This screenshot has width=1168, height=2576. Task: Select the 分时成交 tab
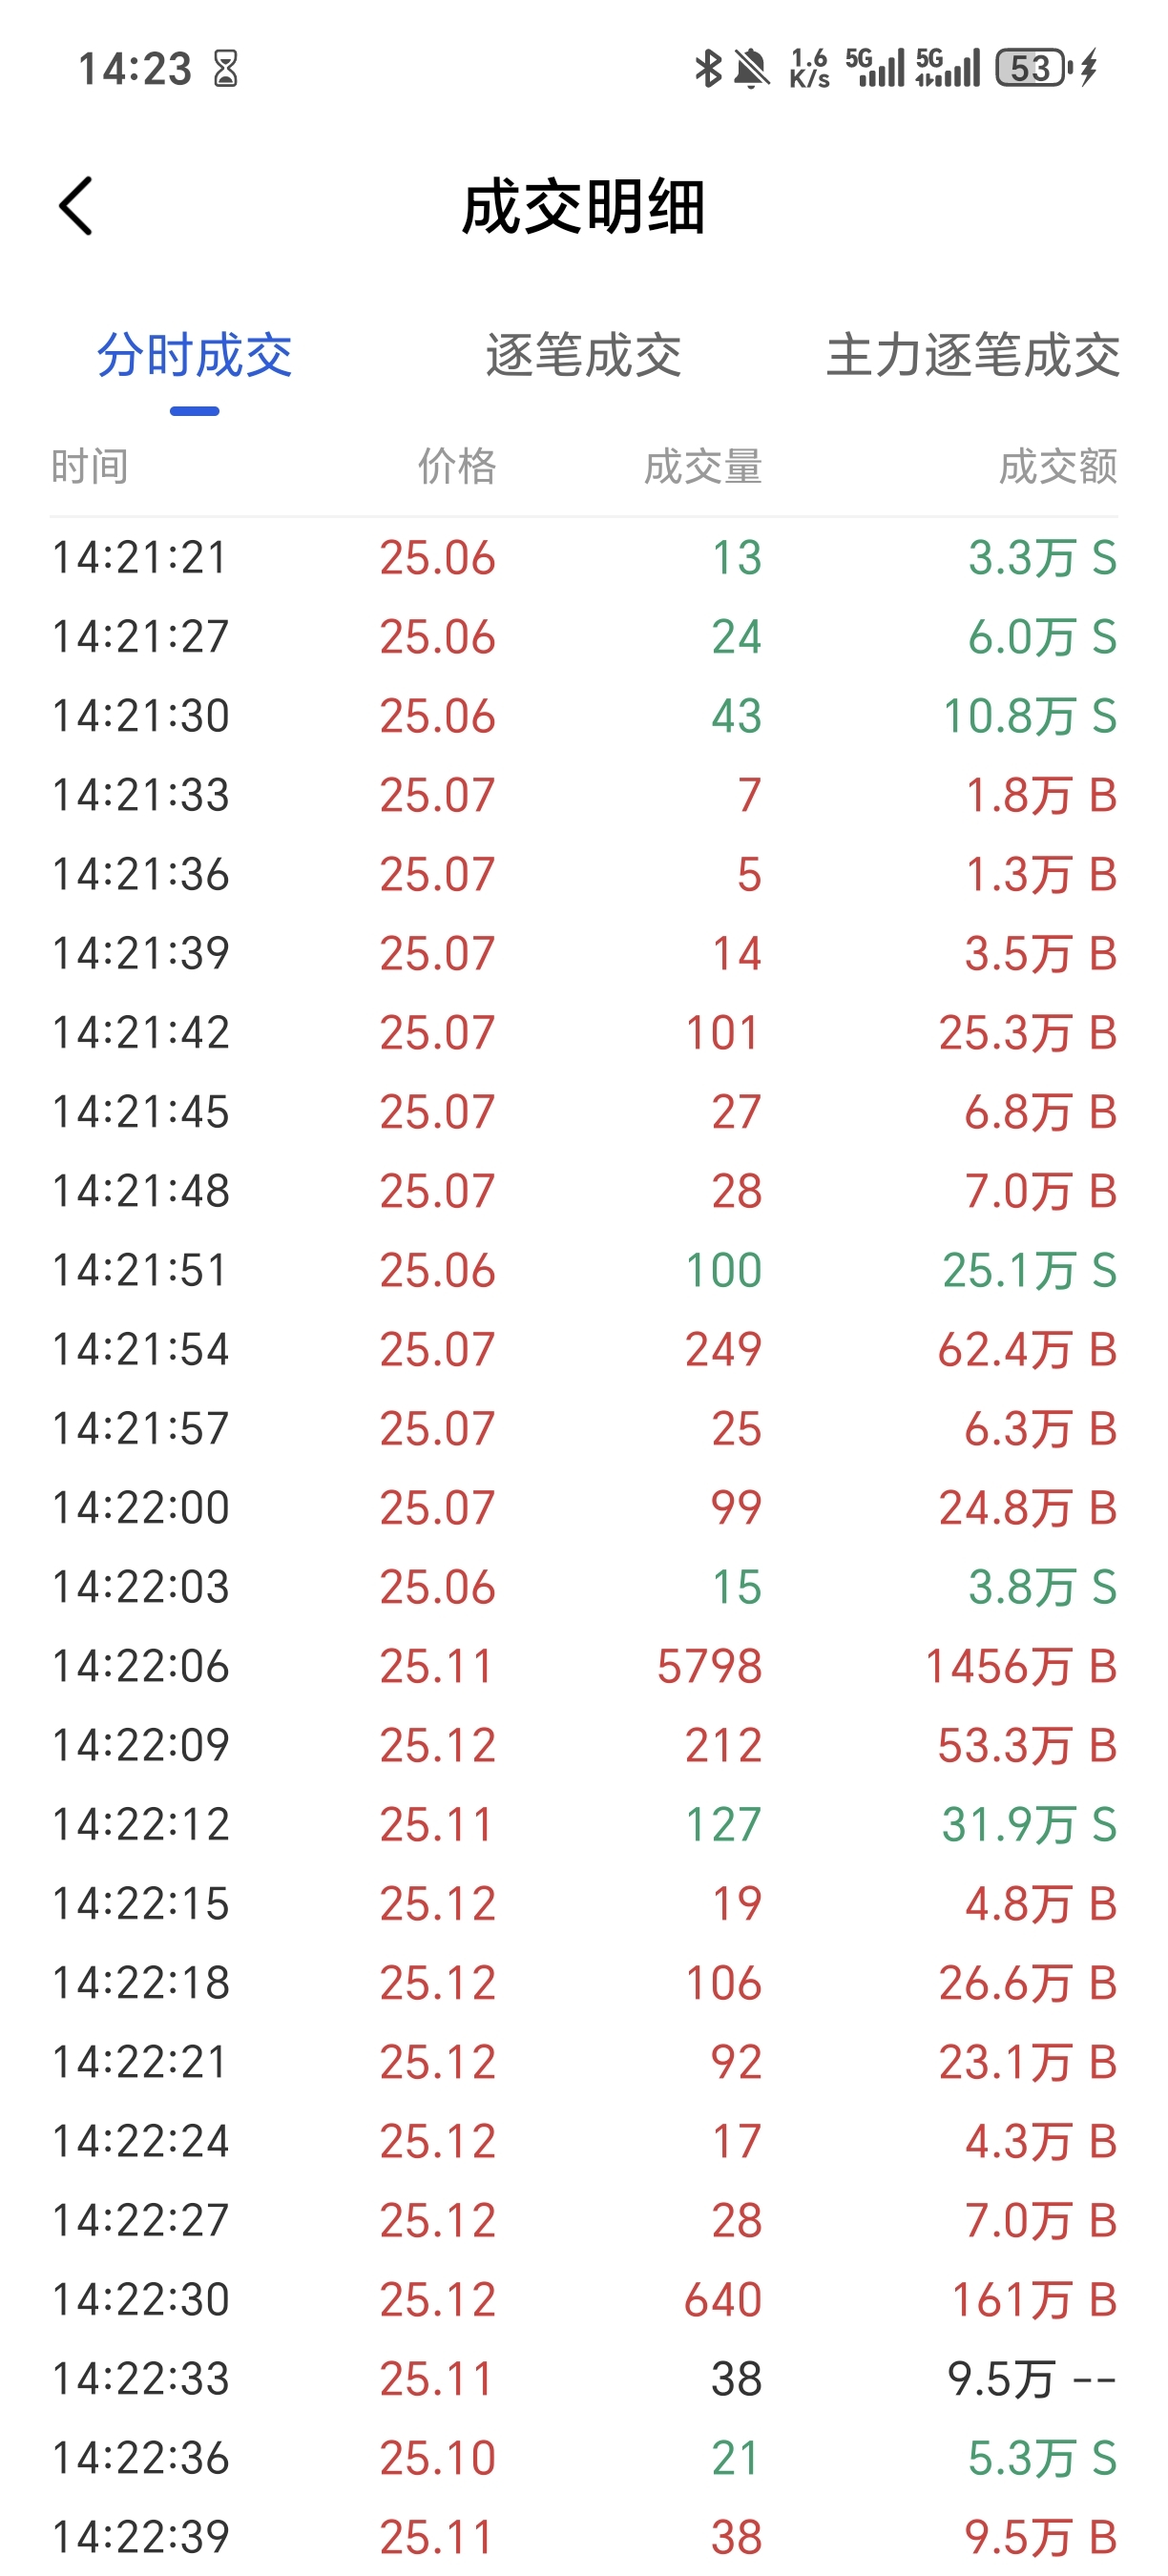[x=194, y=356]
